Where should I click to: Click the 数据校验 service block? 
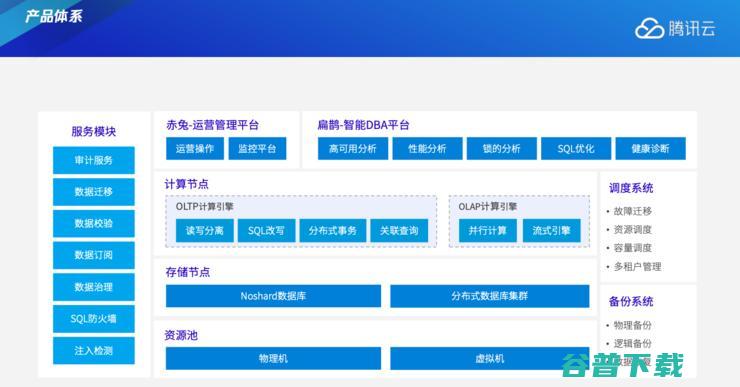tap(93, 223)
